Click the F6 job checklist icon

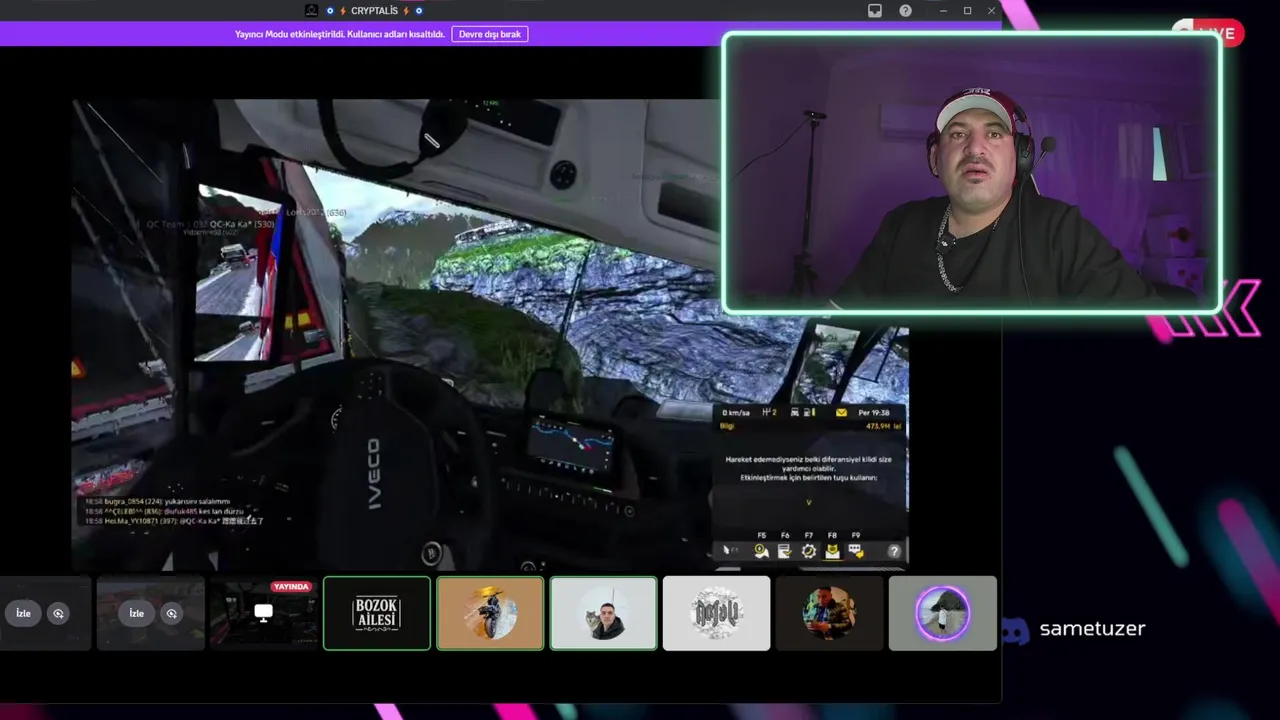(785, 550)
